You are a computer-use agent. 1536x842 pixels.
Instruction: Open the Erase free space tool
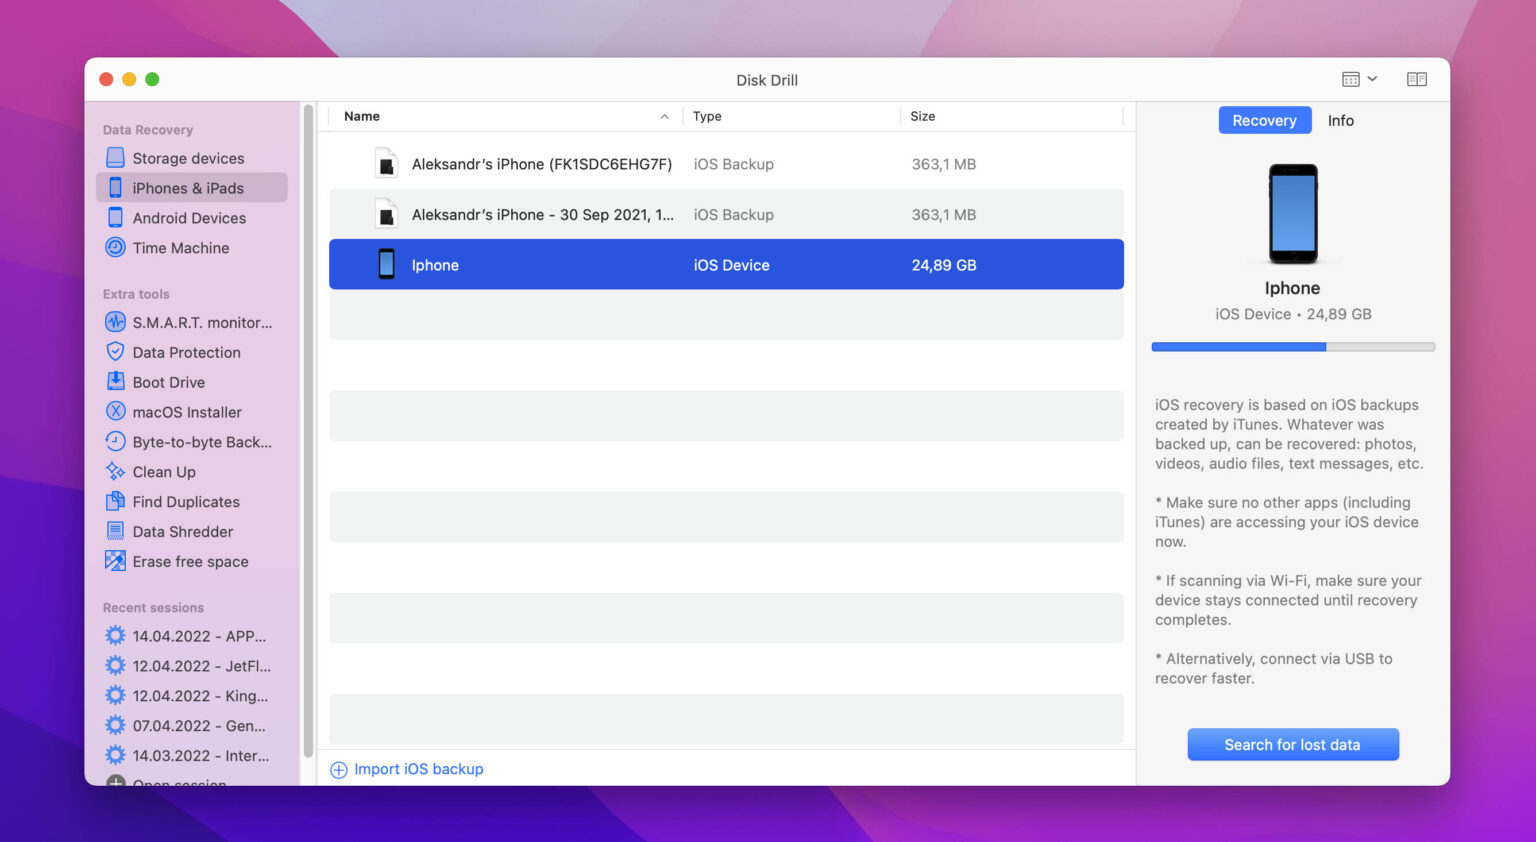pyautogui.click(x=190, y=561)
